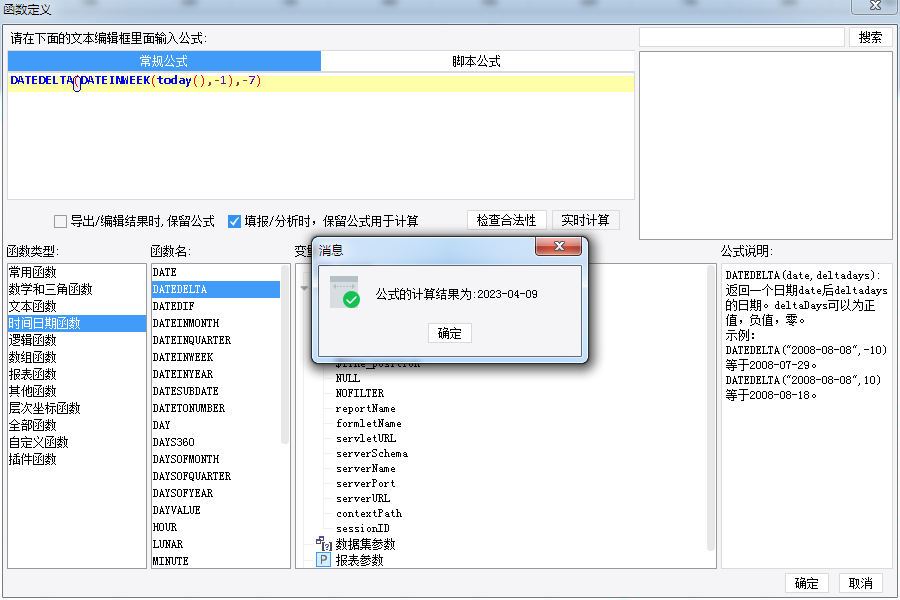Select DAYSOFQUARTER function
Image resolution: width=900 pixels, height=600 pixels.
coord(216,476)
